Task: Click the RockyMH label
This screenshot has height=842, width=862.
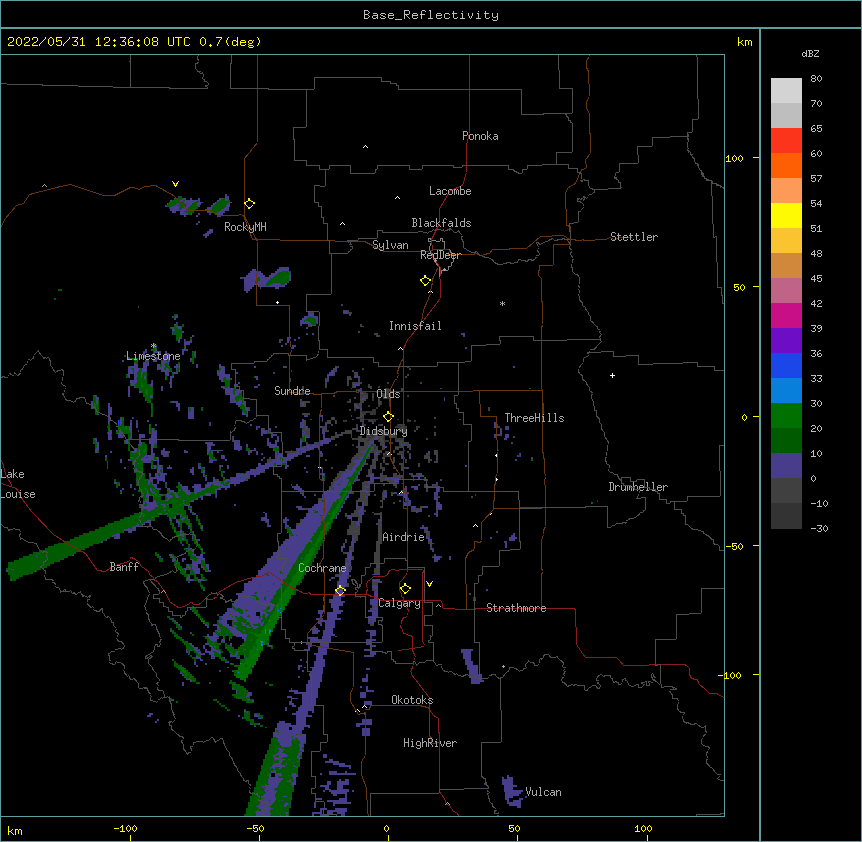Action: 245,227
